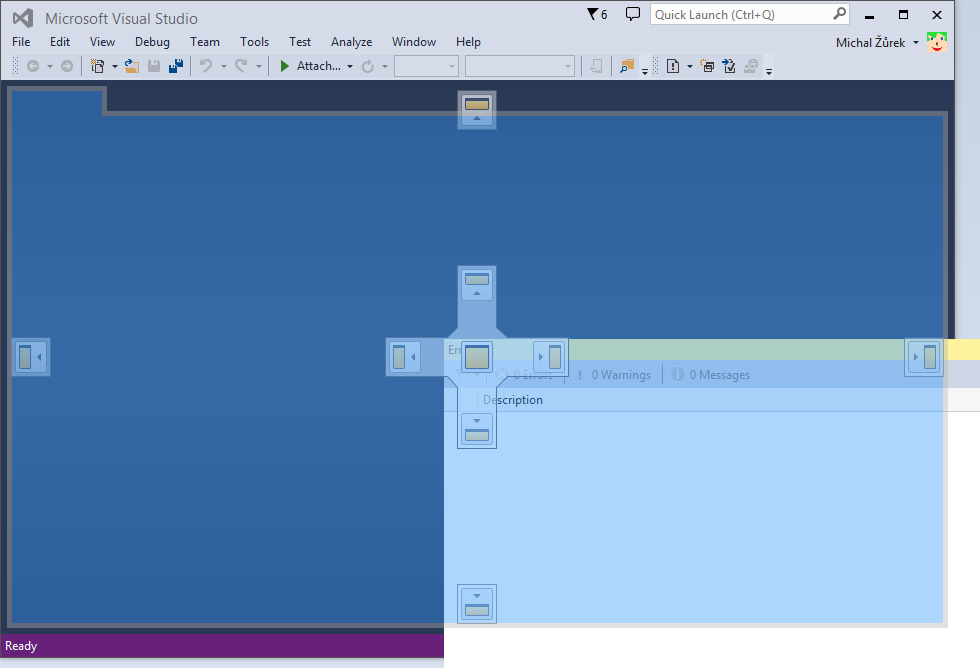Open the solution configurations combo box
980x668 pixels.
point(426,66)
